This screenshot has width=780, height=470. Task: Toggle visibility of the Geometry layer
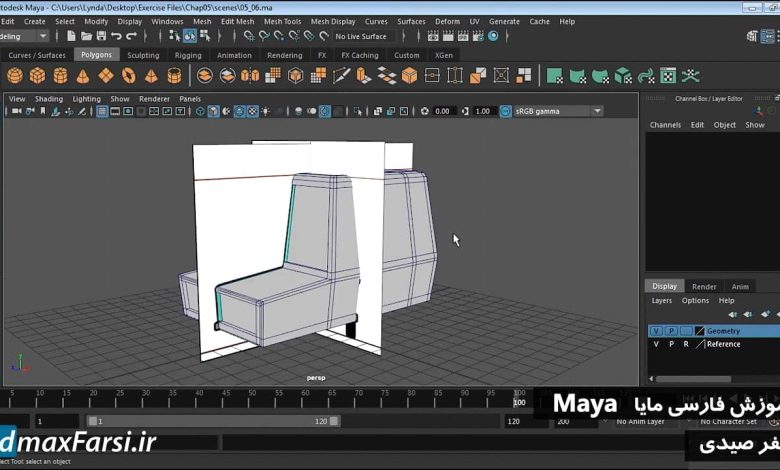point(656,331)
